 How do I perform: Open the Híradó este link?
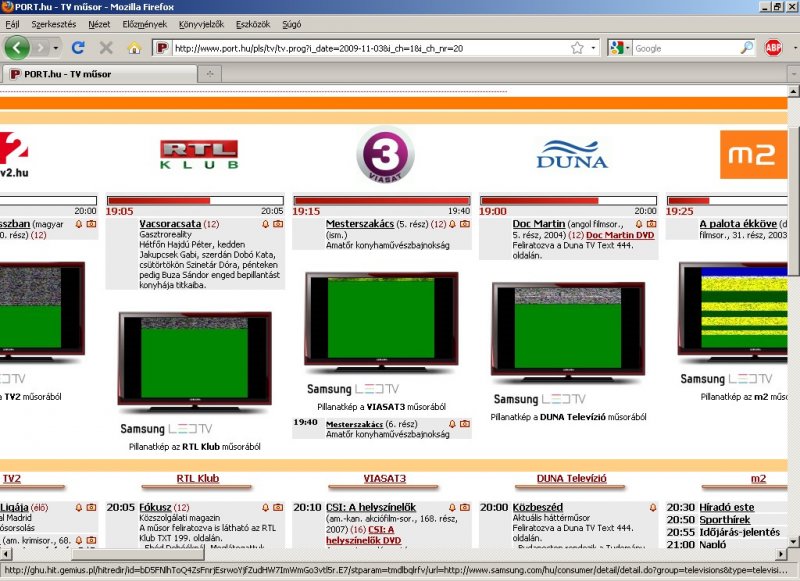tap(727, 507)
